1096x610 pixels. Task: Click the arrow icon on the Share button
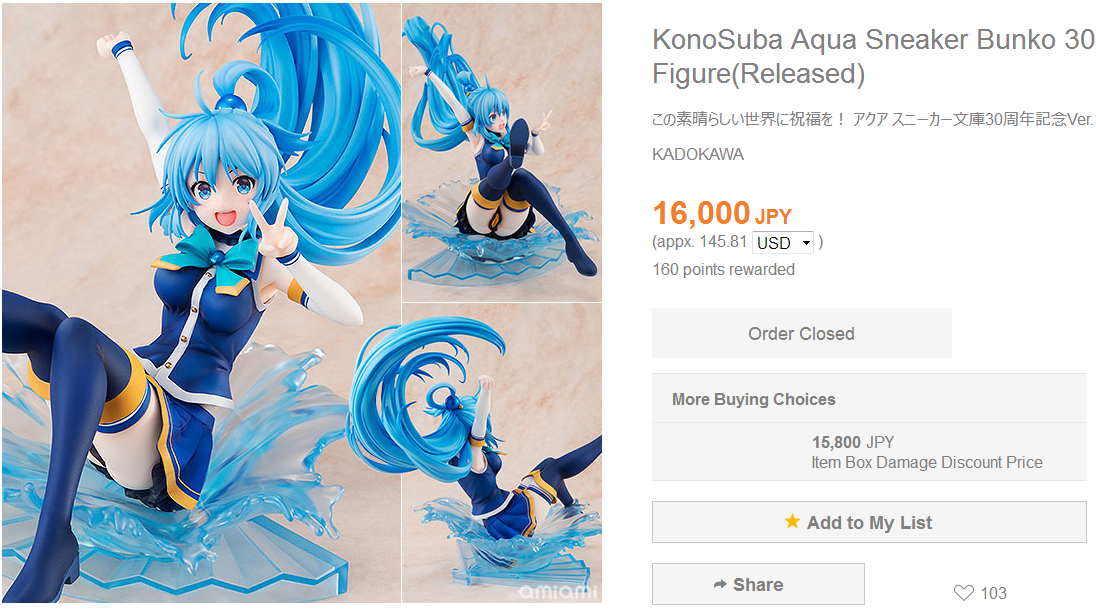[x=720, y=584]
